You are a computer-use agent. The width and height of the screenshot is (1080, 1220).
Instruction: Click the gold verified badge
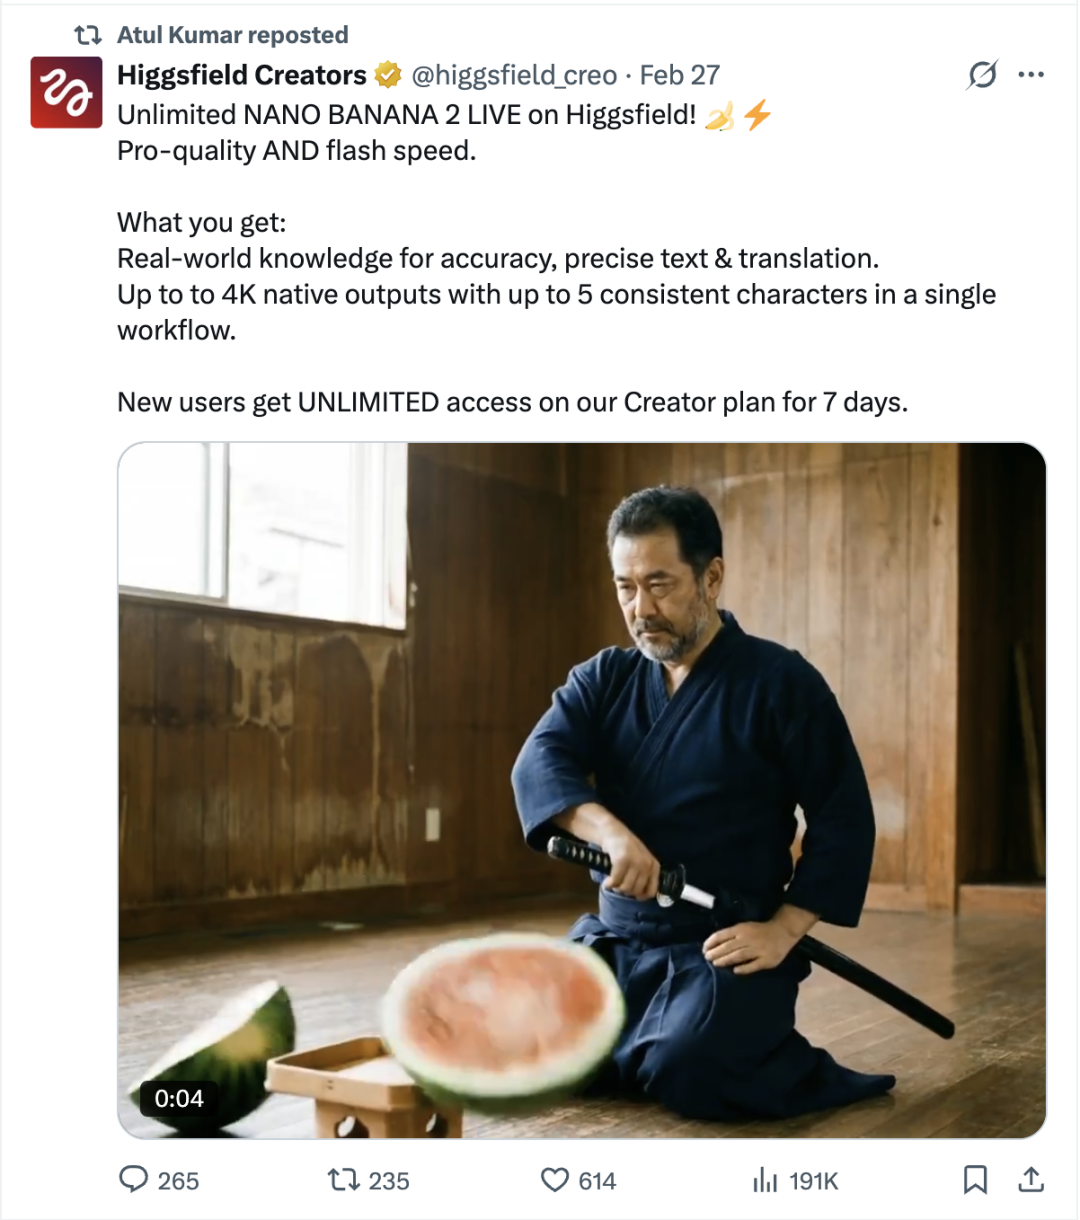388,75
